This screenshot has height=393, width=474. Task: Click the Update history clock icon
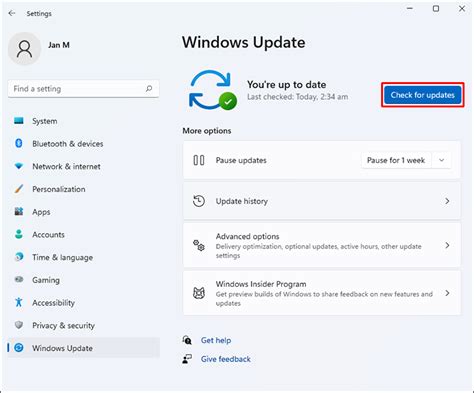199,201
